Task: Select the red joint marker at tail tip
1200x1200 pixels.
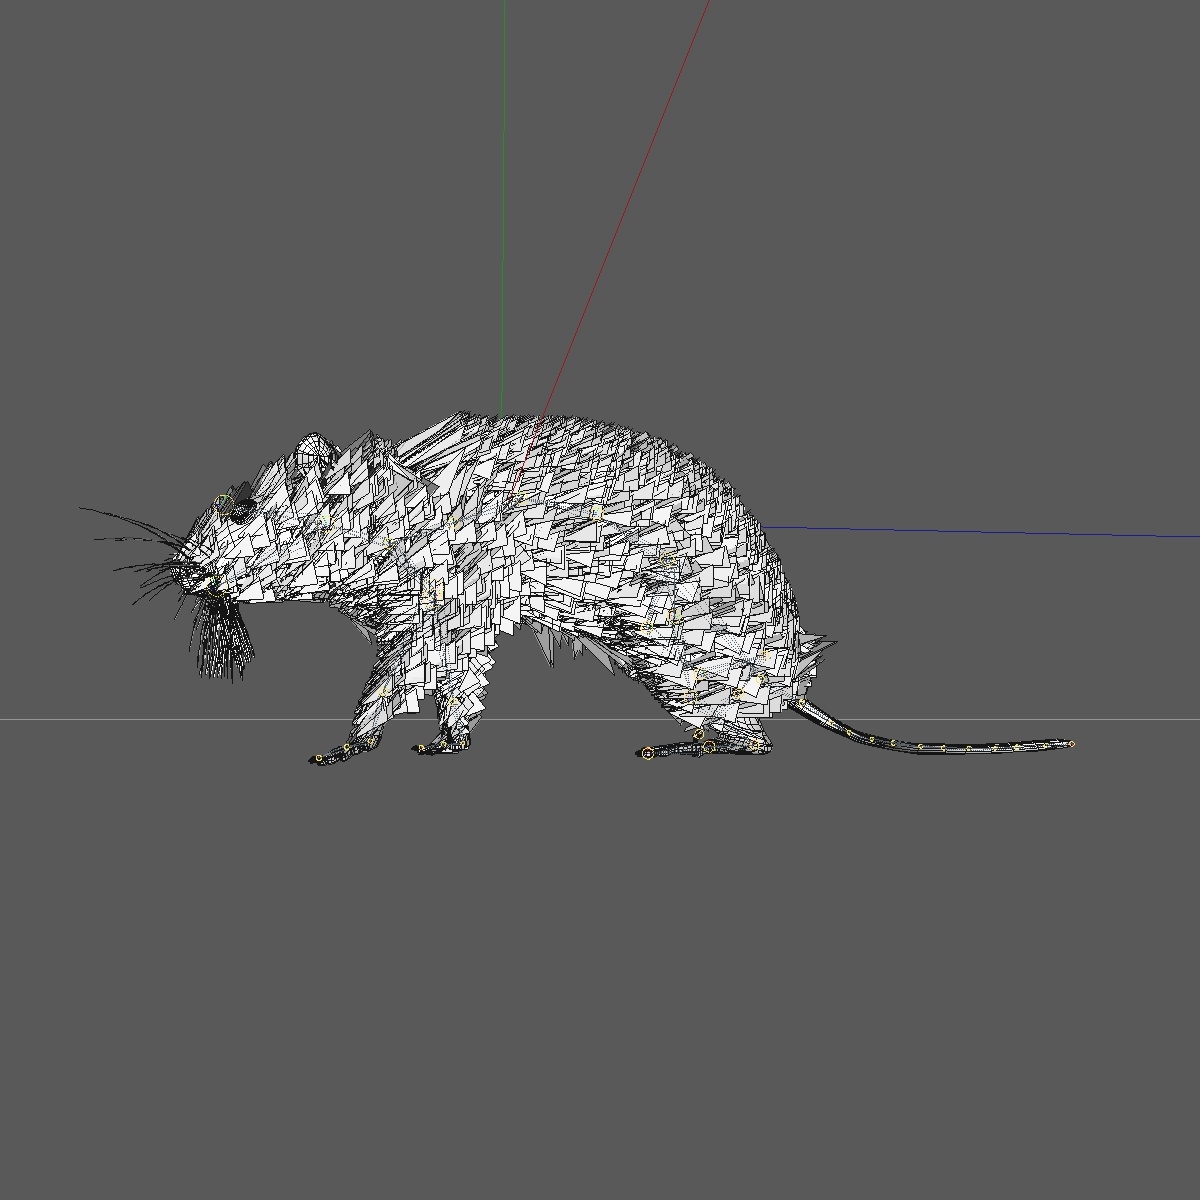Action: click(1071, 746)
